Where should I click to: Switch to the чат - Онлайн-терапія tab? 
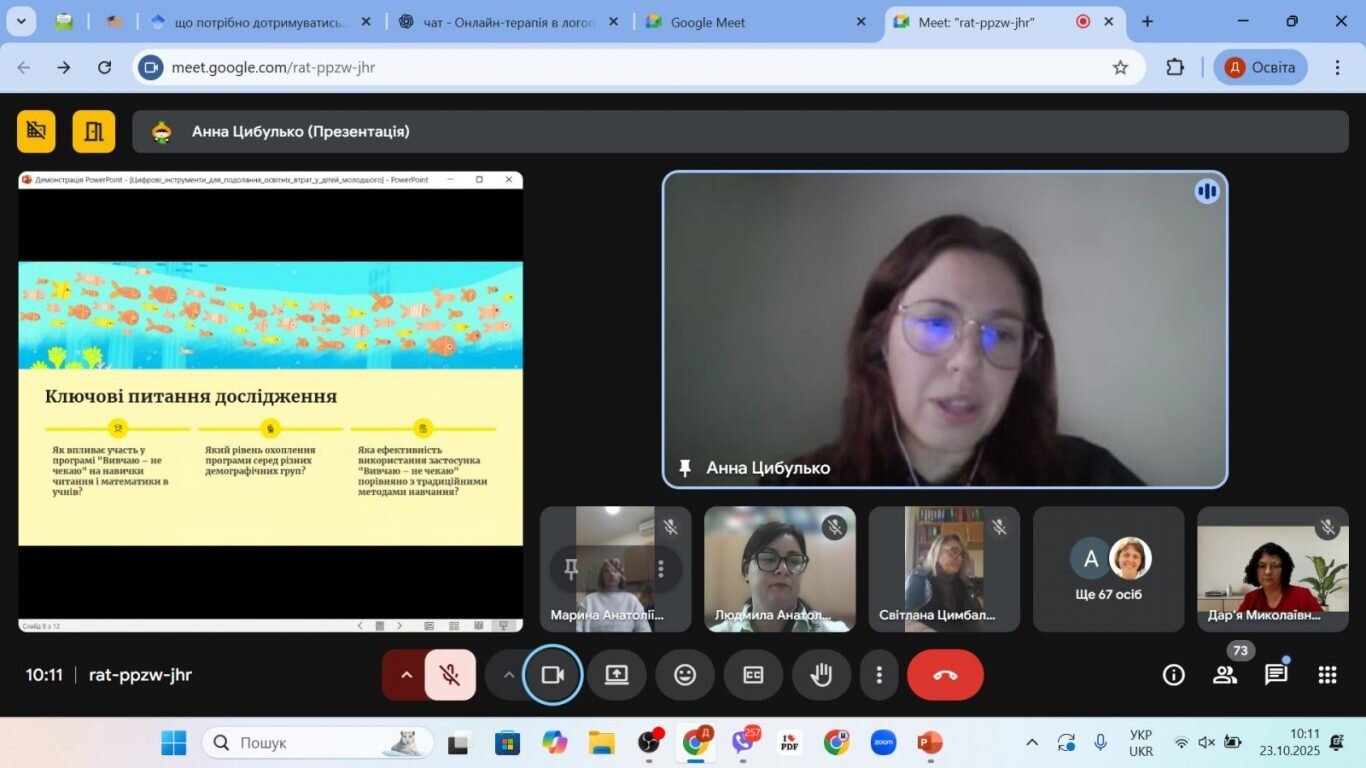(x=509, y=22)
